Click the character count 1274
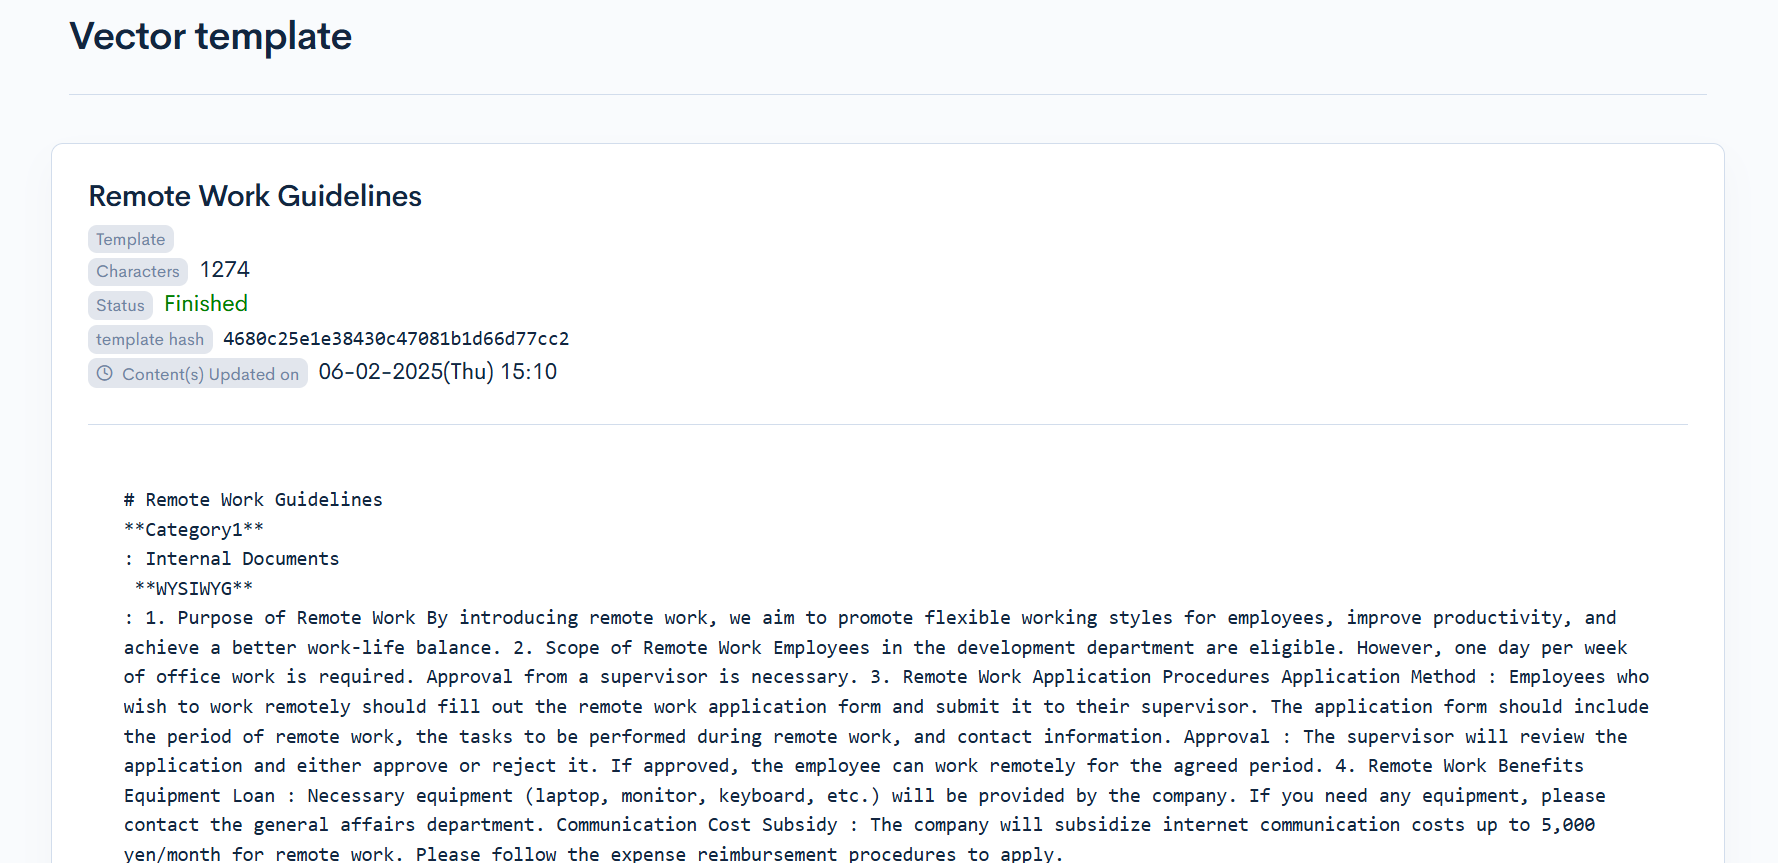Screen dimensions: 1778x863 [225, 270]
